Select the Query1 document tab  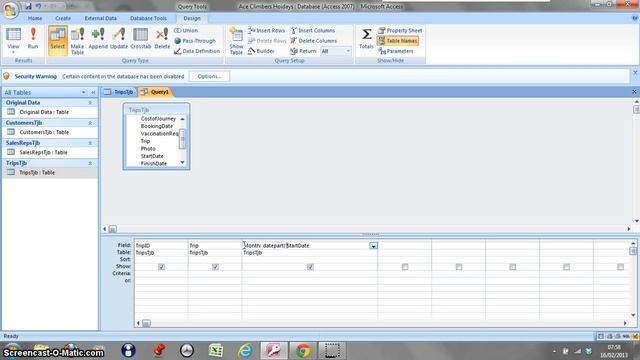pyautogui.click(x=156, y=92)
